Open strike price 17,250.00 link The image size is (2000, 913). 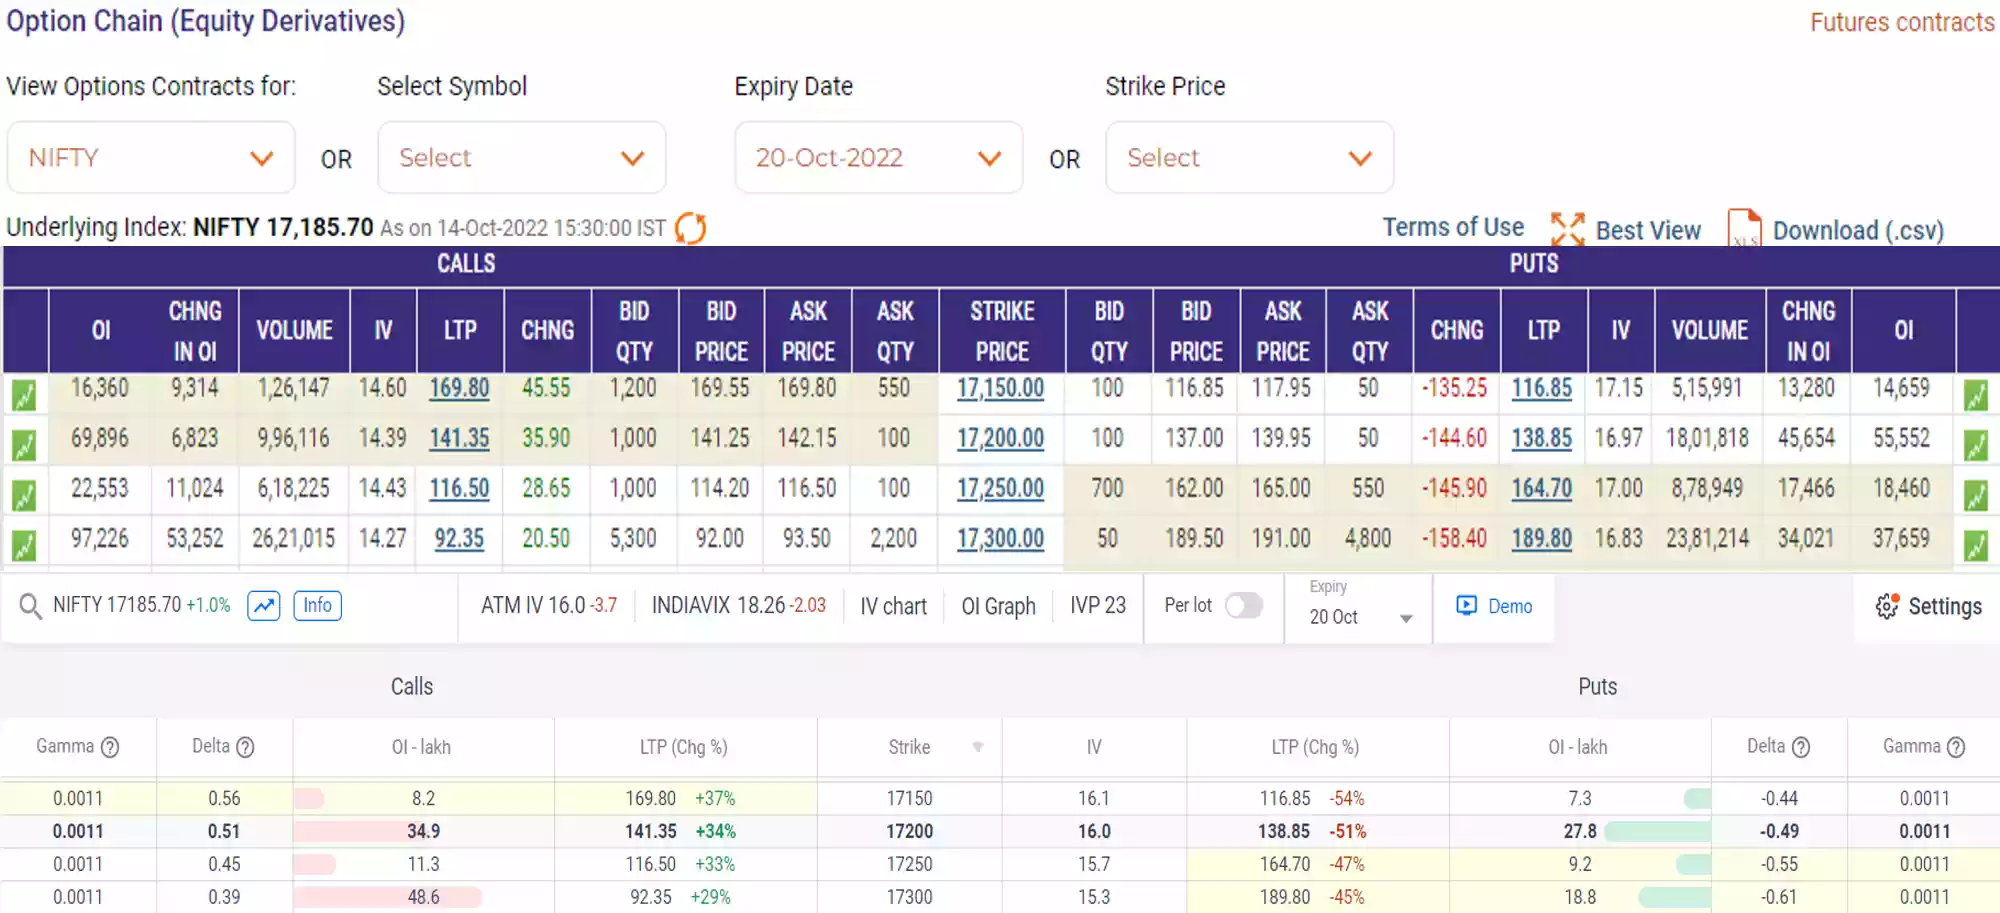click(x=1000, y=488)
